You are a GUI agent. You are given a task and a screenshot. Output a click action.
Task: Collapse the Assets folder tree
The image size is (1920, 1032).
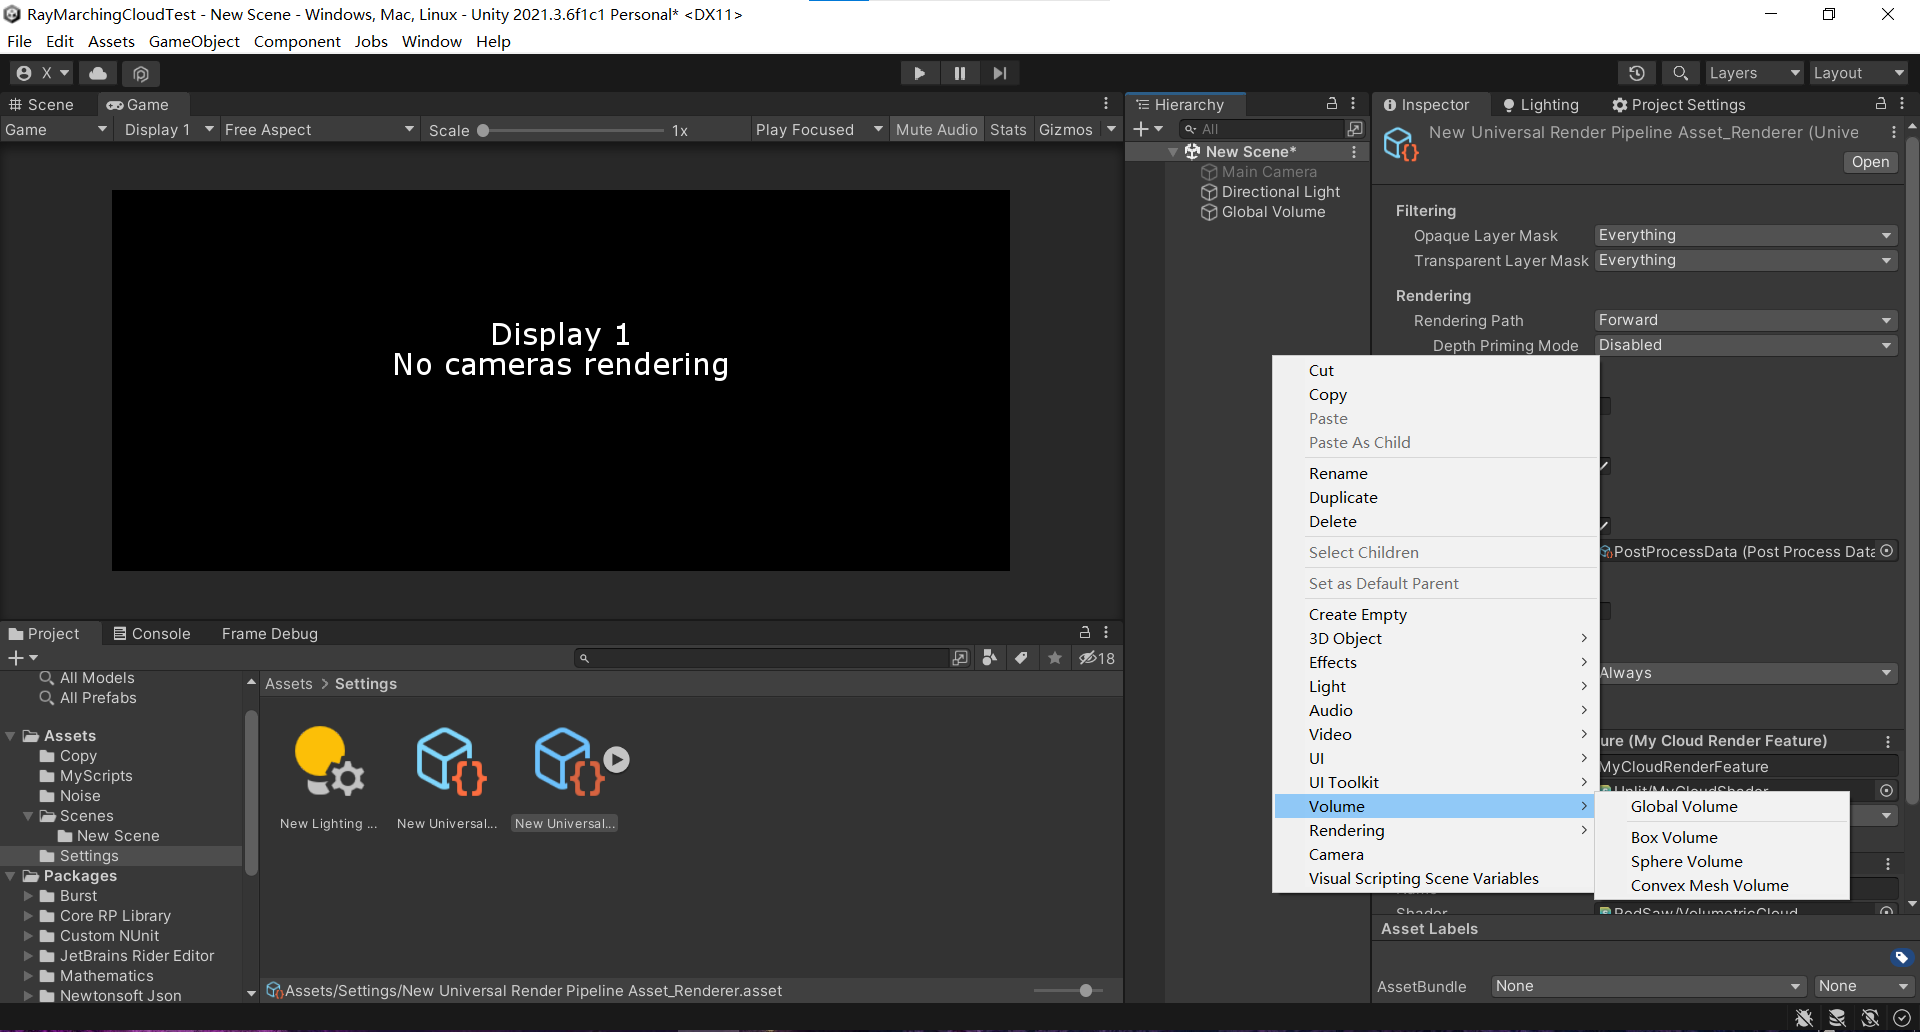tap(11, 736)
